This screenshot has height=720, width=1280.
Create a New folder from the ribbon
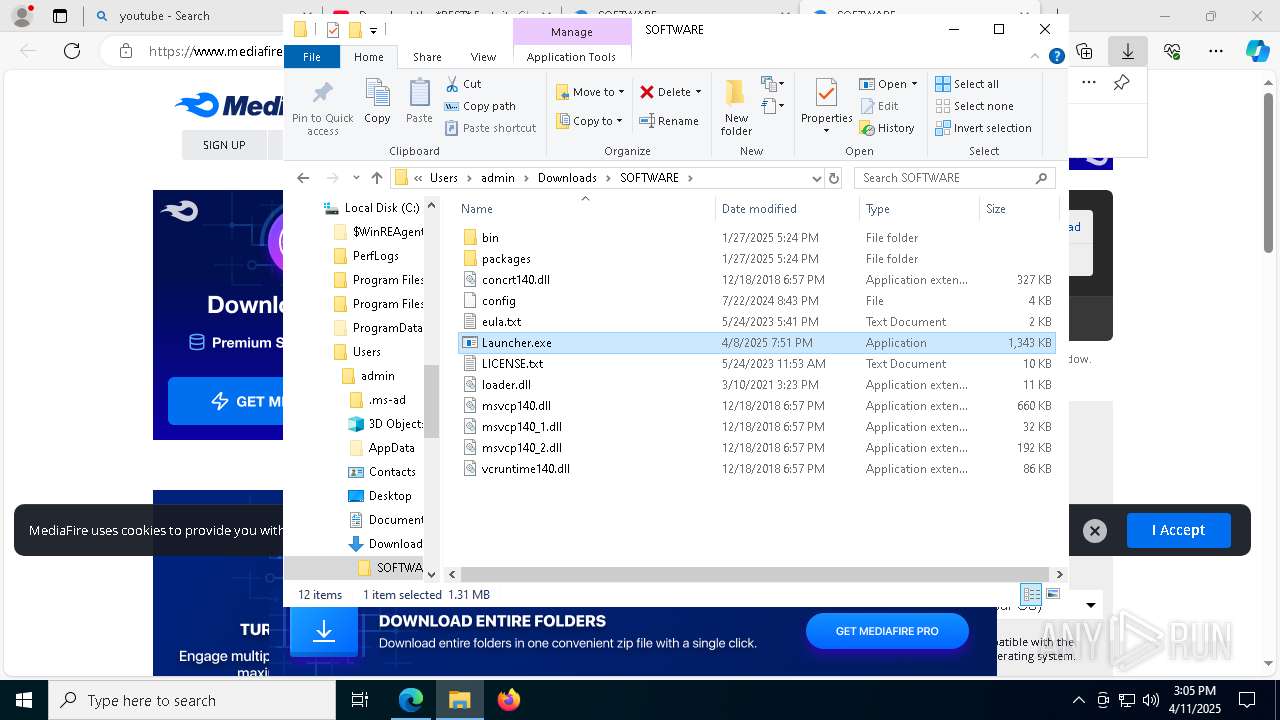click(736, 107)
